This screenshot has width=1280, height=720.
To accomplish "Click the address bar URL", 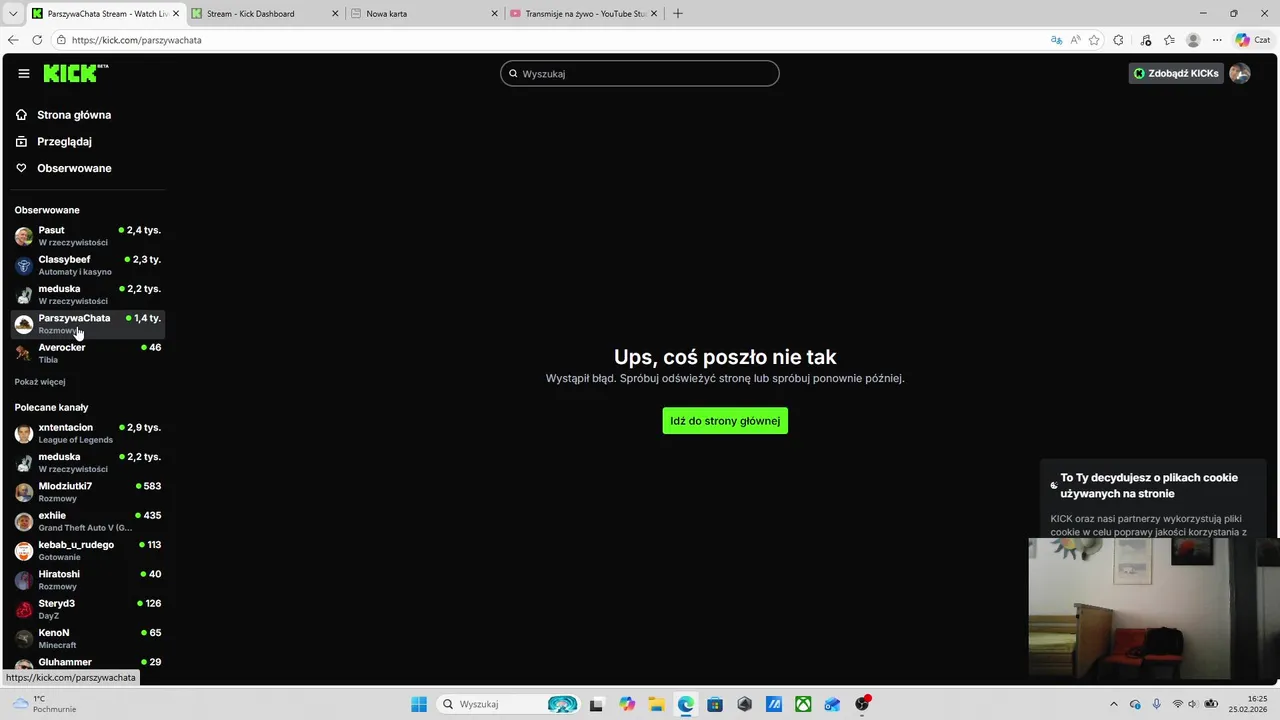I will pos(137,40).
